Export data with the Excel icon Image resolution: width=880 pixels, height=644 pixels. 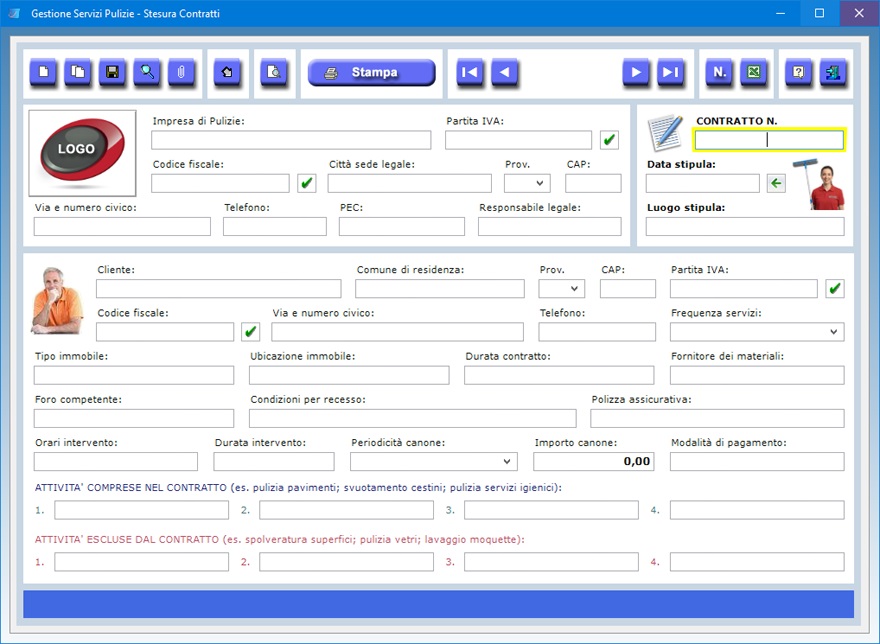click(x=753, y=73)
